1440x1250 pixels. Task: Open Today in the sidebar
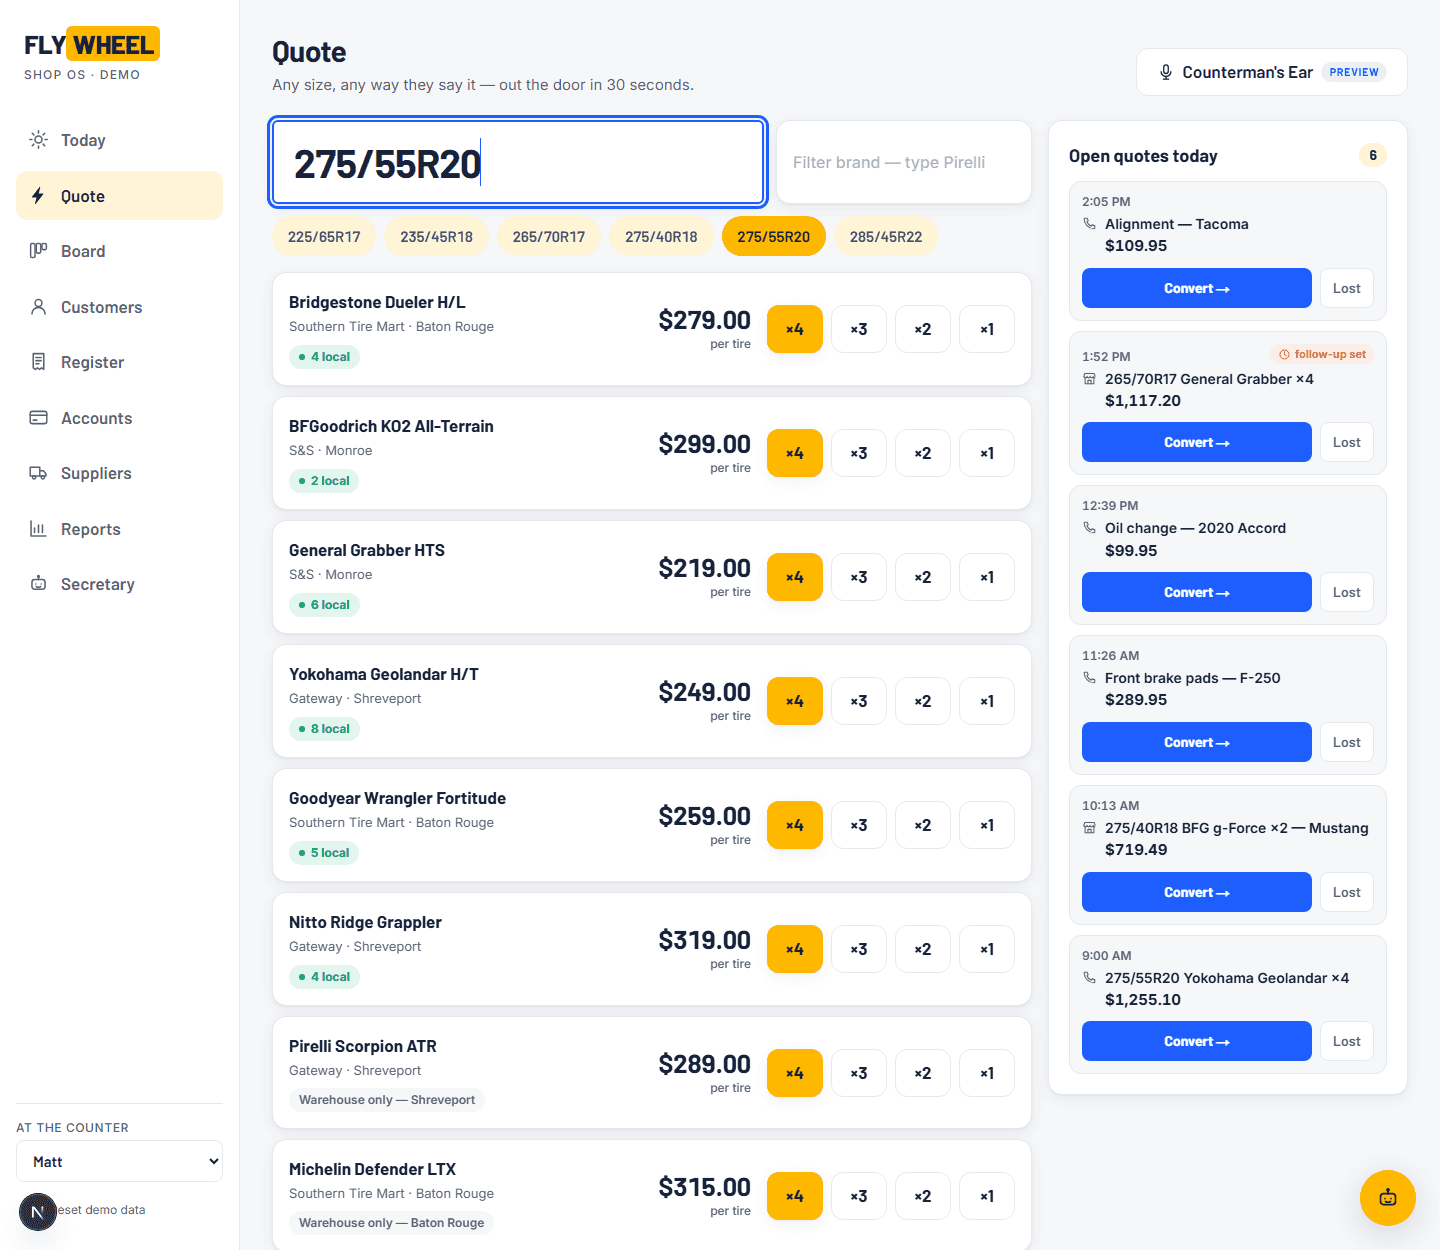[119, 140]
